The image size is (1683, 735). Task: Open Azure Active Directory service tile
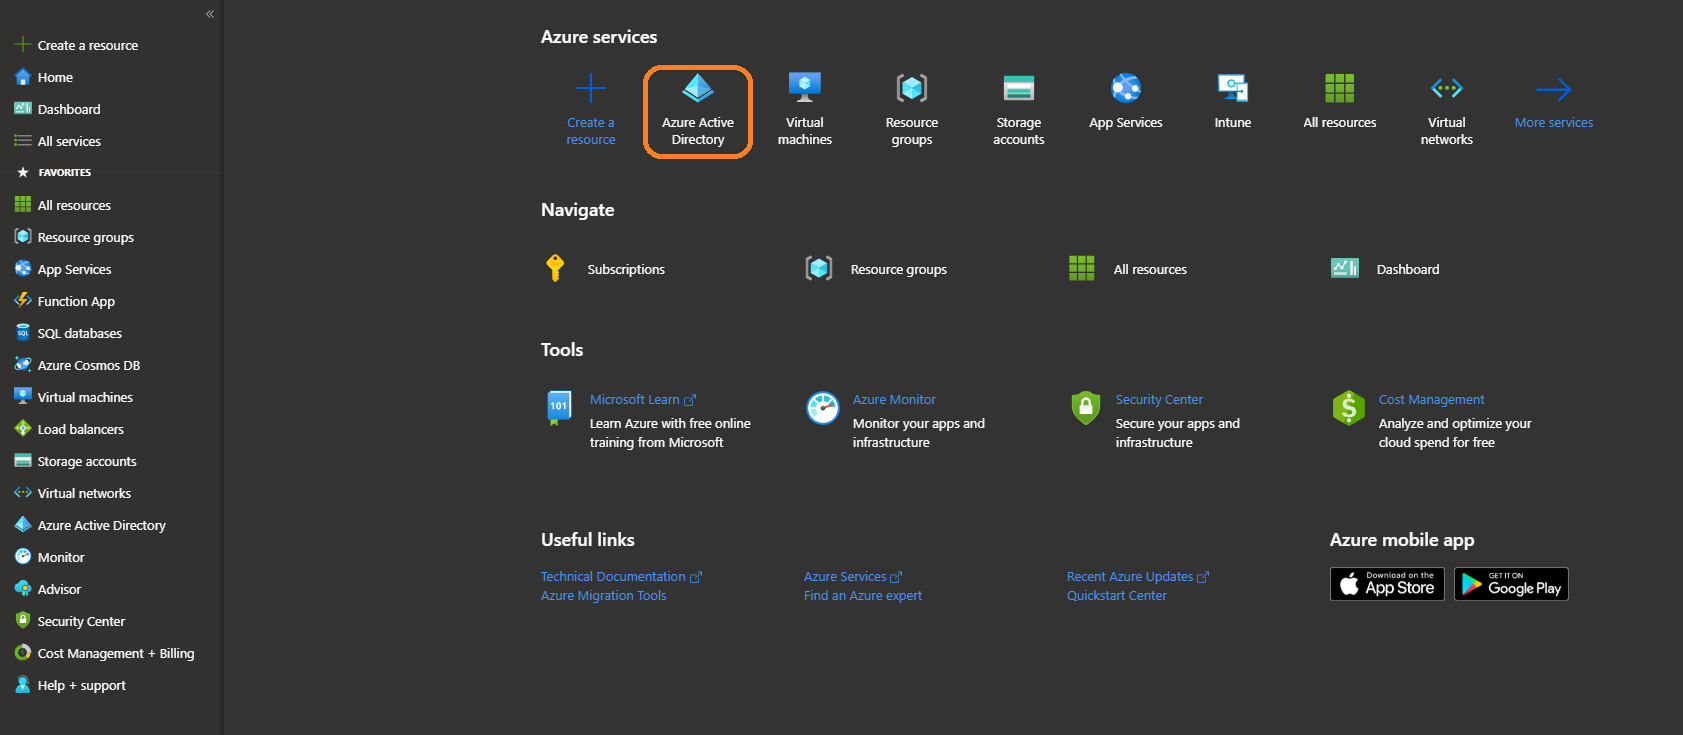pyautogui.click(x=698, y=110)
